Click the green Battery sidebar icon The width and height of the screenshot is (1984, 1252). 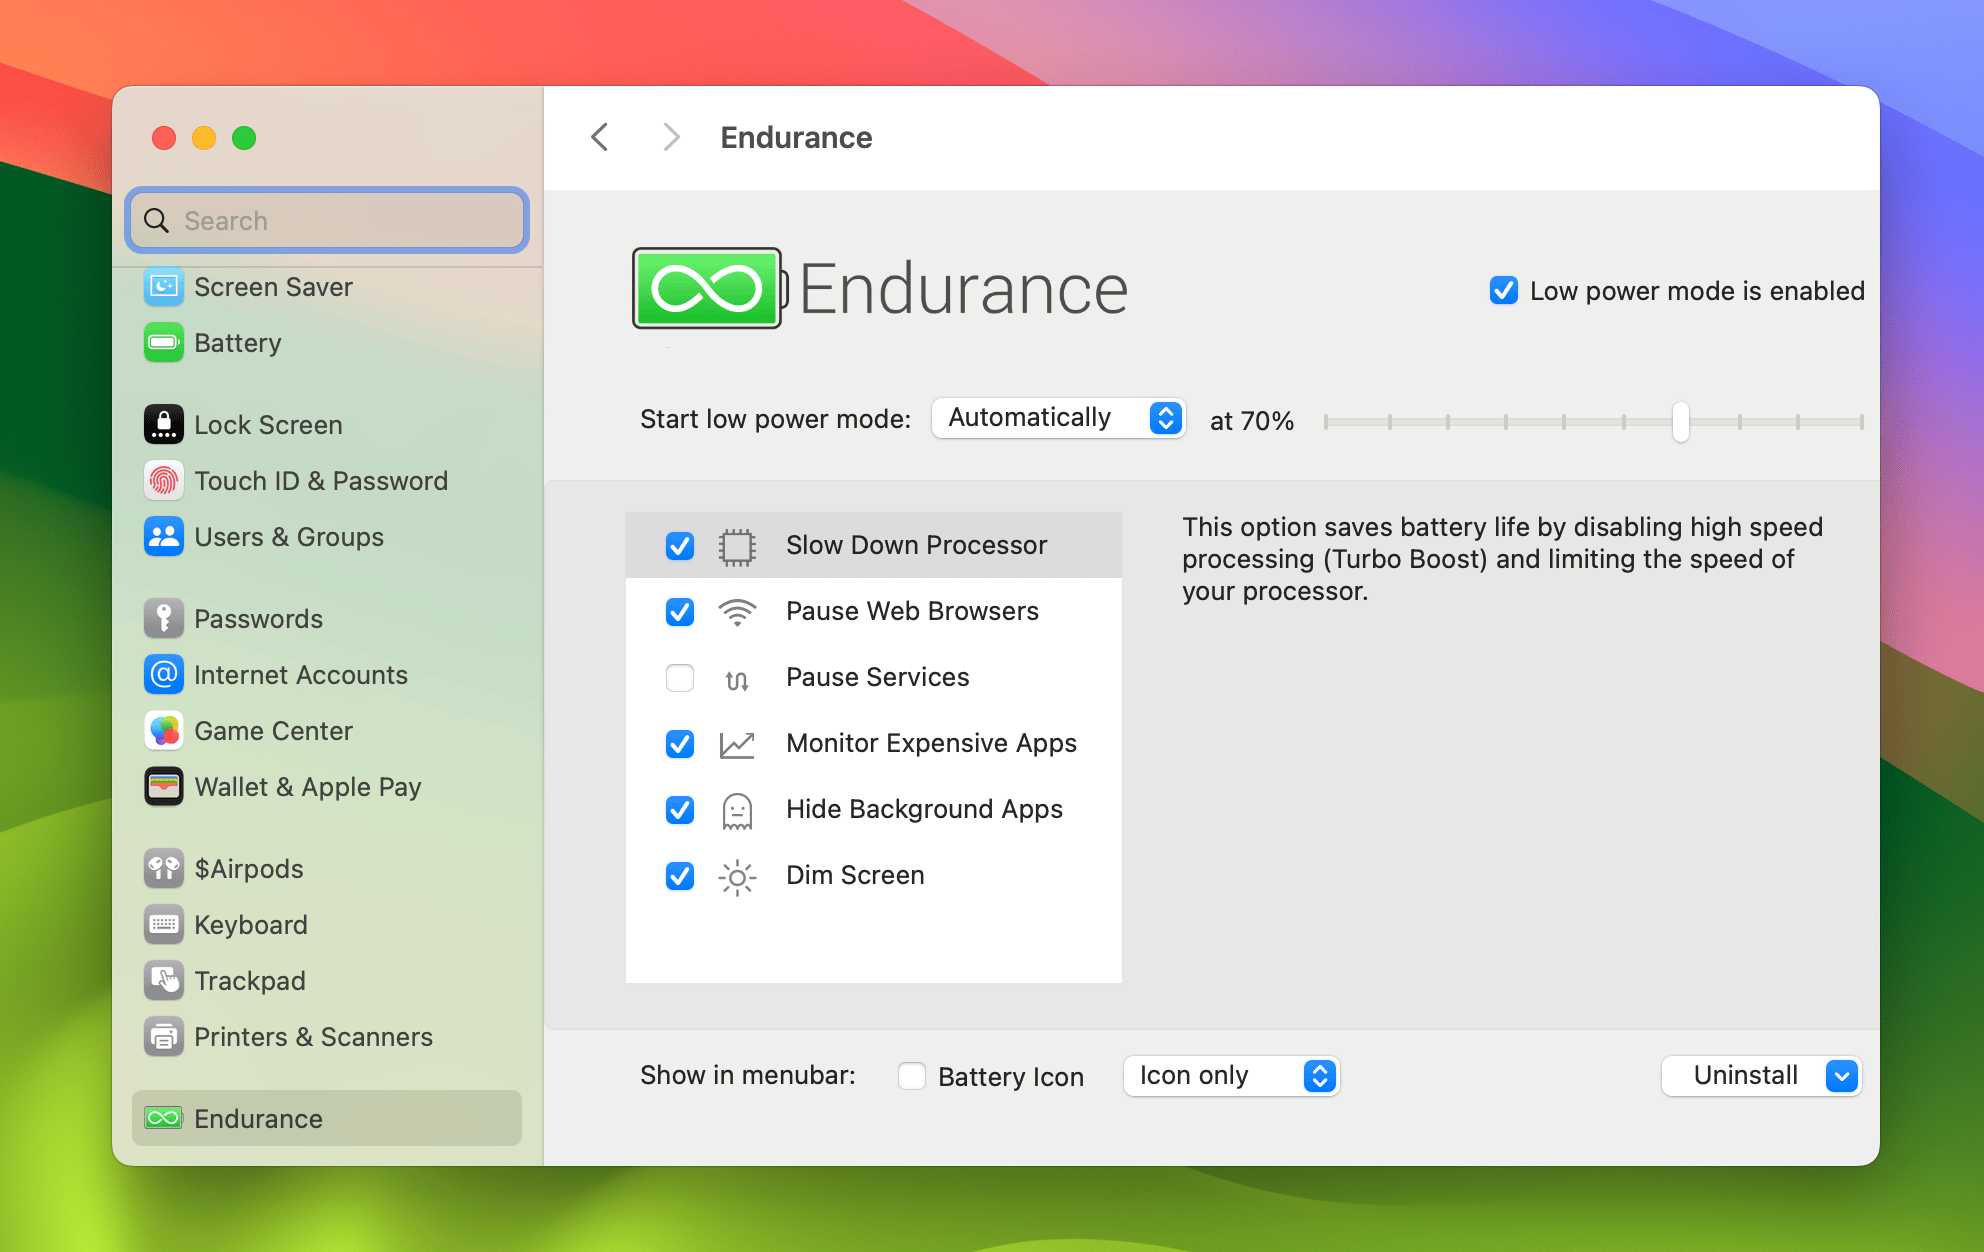coord(164,343)
